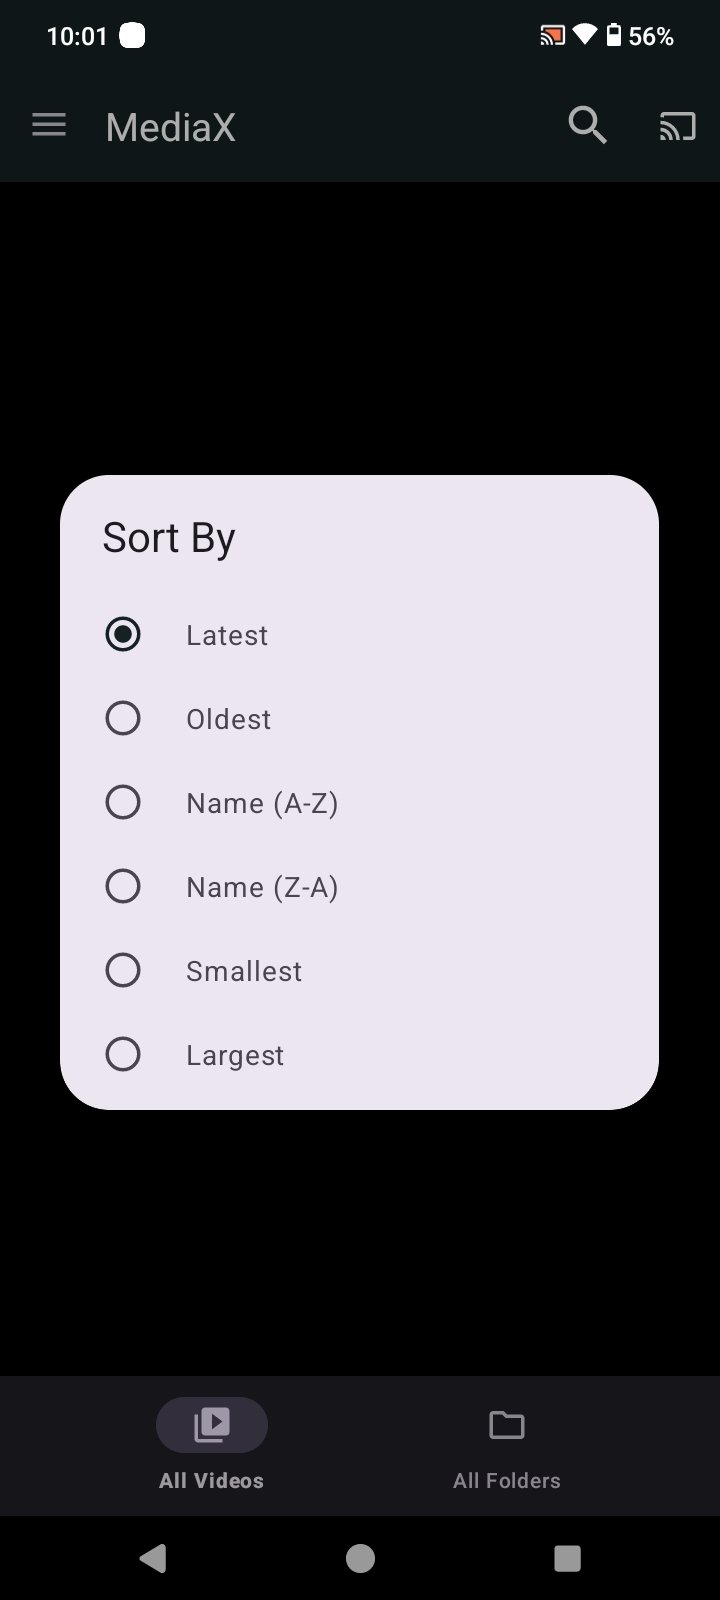Choose the Name (Z-A) radio option

coord(123,886)
